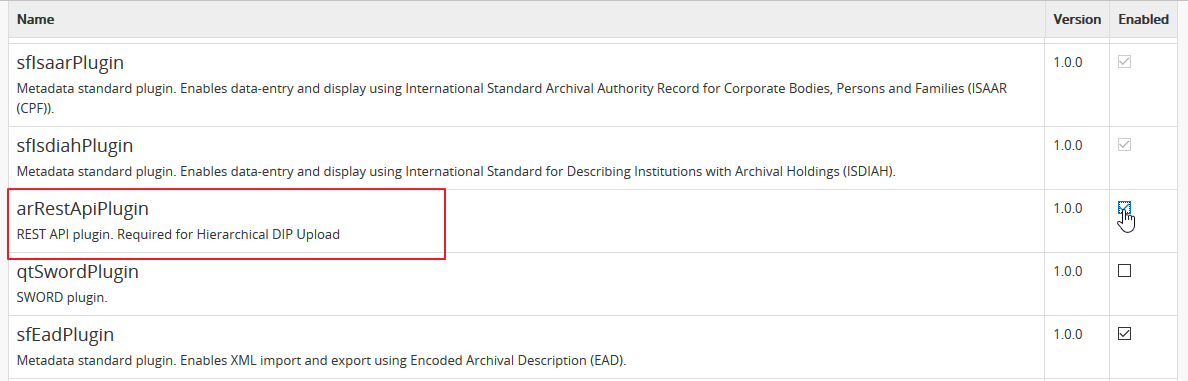This screenshot has height=381, width=1188.
Task: Select the sfEadPlugin plugin title
Action: click(65, 334)
